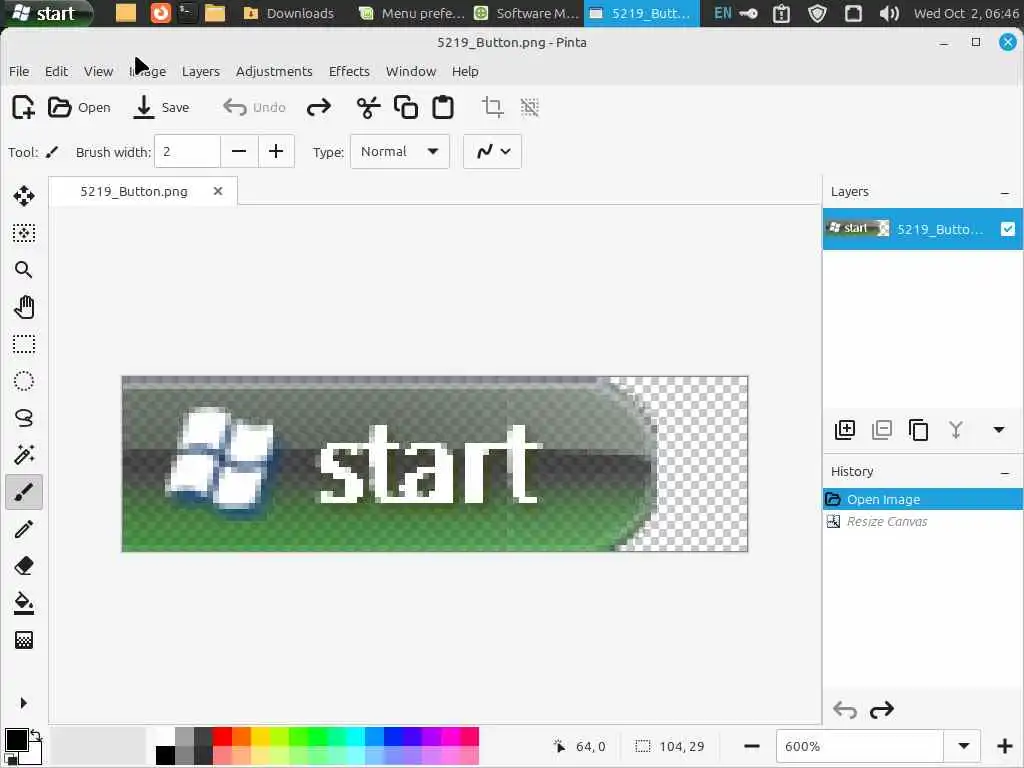Select the Resize Canvas history entry
1024x768 pixels.
click(x=923, y=521)
